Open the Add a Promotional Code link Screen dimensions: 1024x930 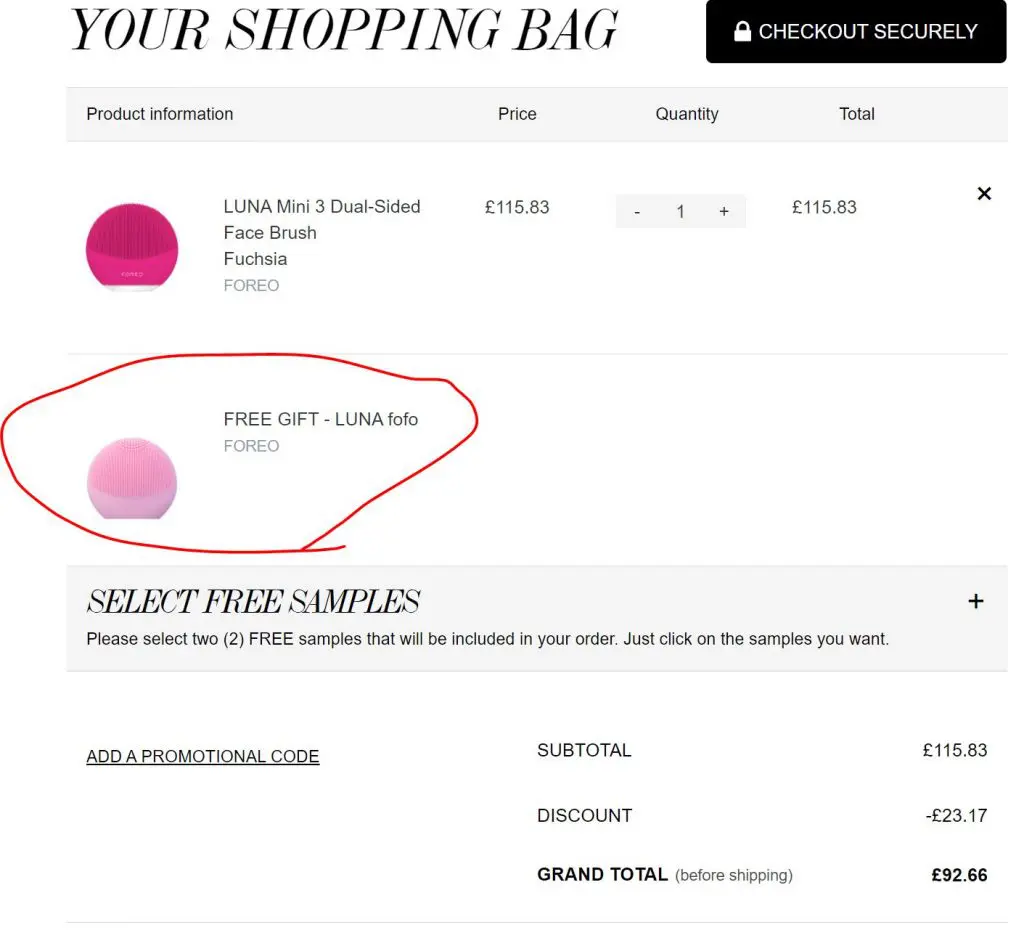click(x=203, y=757)
